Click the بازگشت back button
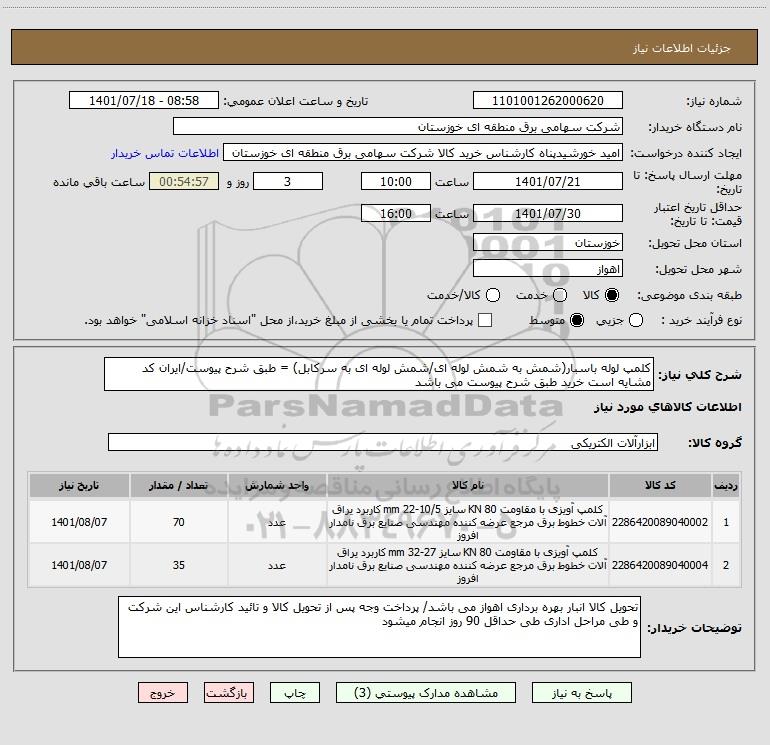The width and height of the screenshot is (770, 745). (229, 692)
